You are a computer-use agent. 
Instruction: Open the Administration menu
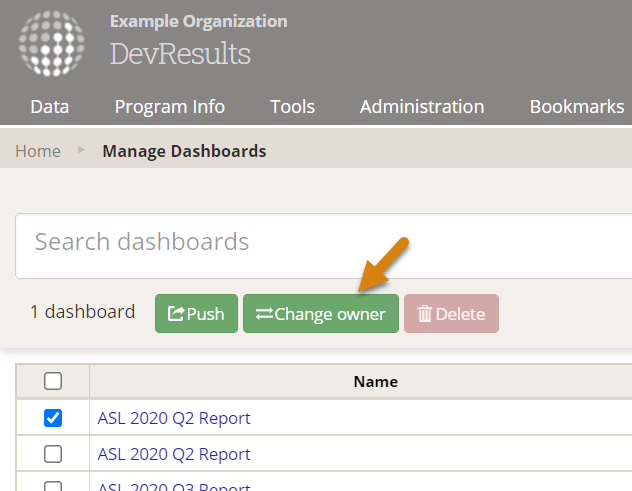(422, 107)
